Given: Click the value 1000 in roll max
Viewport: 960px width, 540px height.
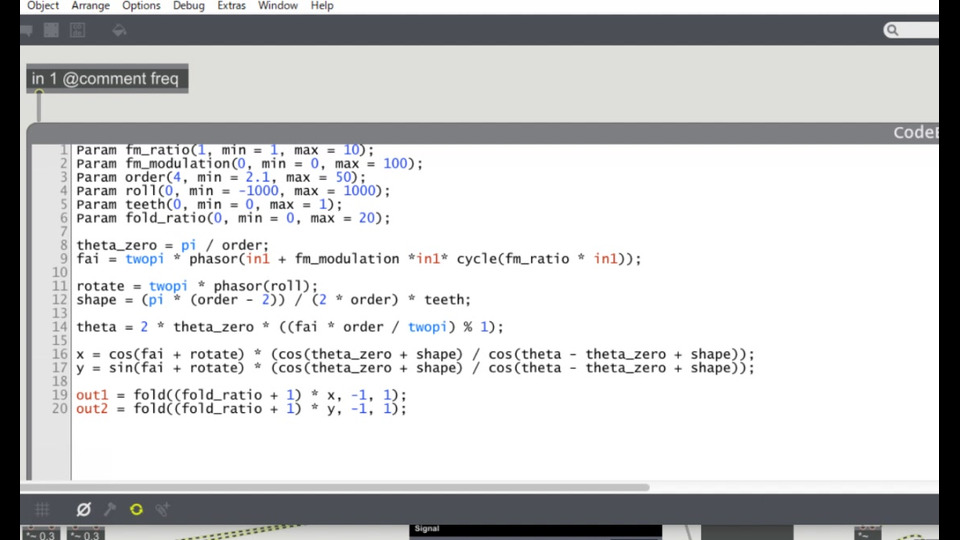Looking at the screenshot, I should (359, 190).
